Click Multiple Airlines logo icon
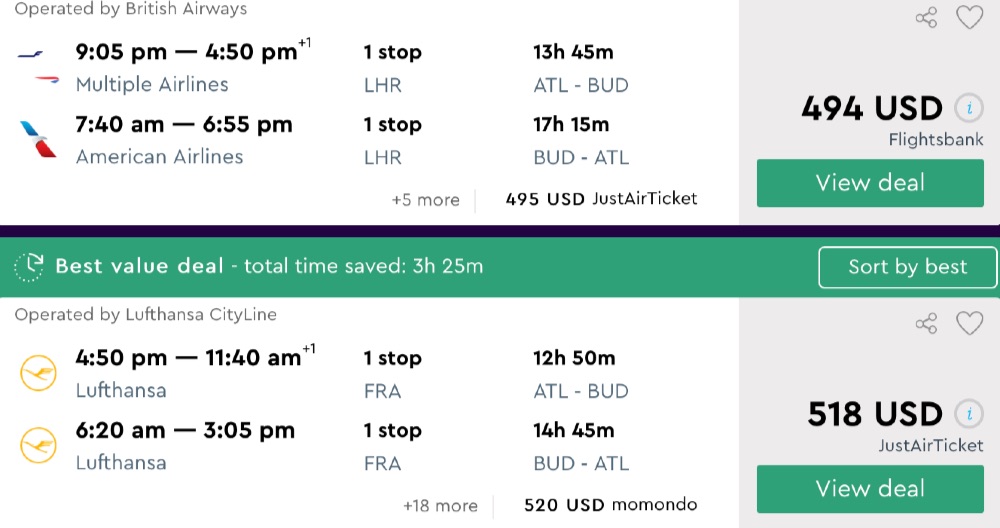The height and width of the screenshot is (528, 1000). tap(39, 67)
